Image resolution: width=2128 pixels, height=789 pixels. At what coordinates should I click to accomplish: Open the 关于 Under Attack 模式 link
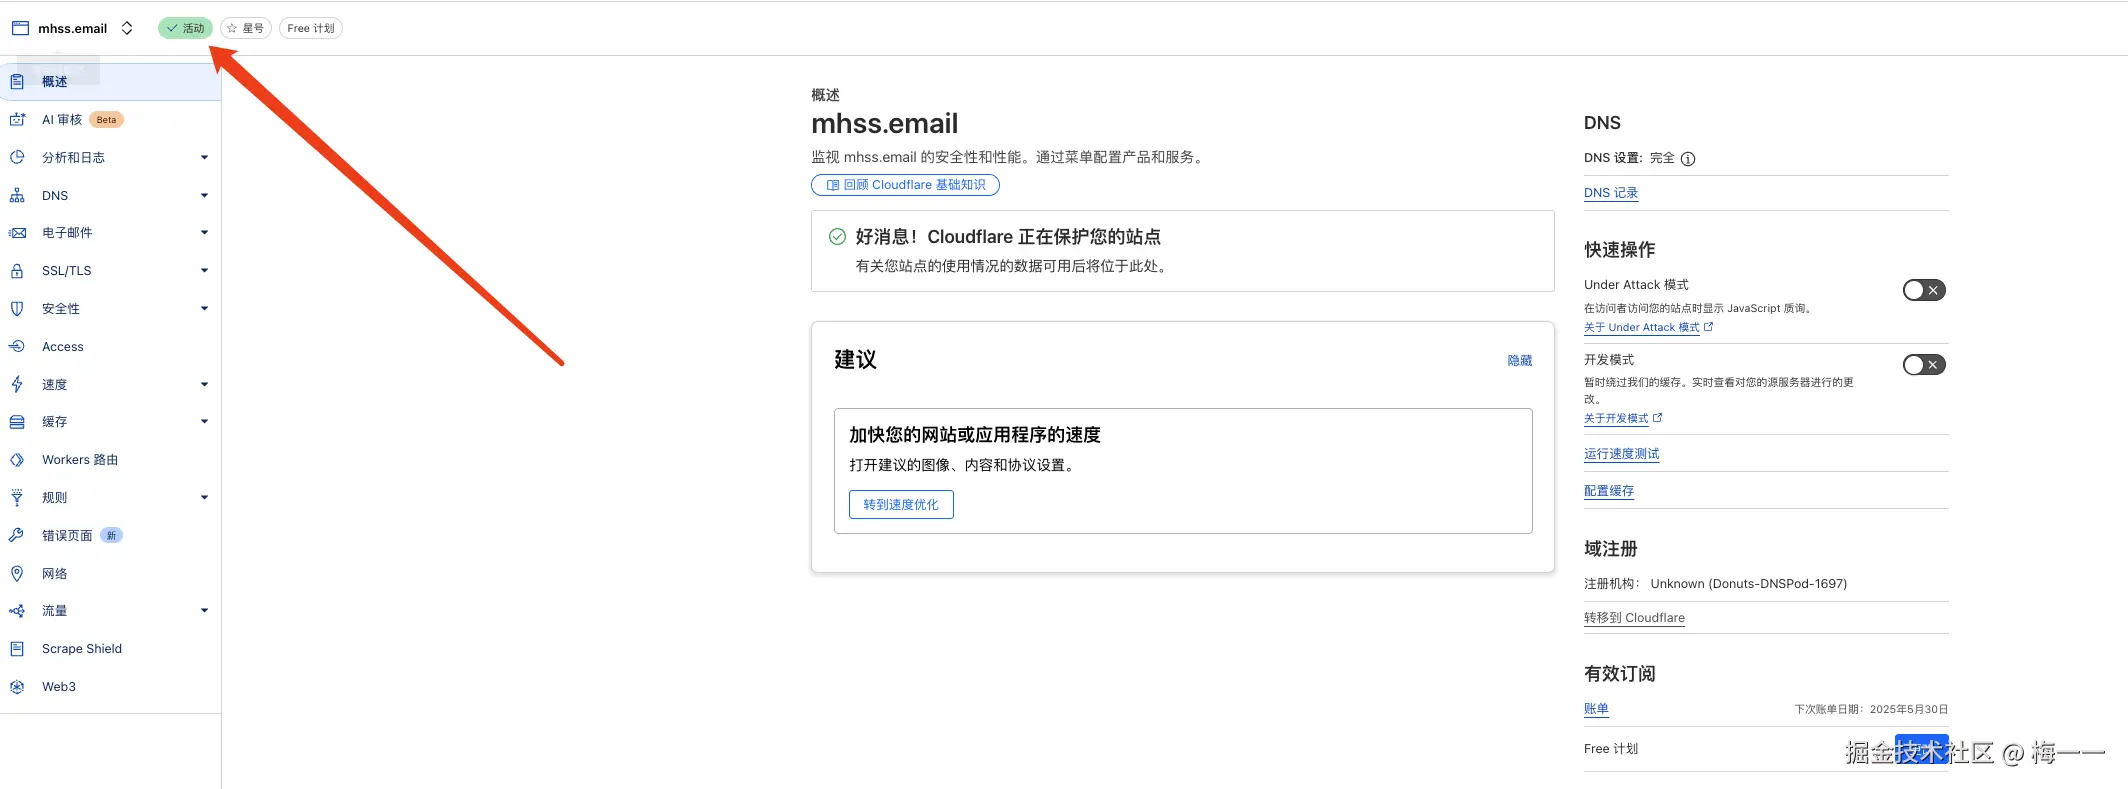[1642, 328]
